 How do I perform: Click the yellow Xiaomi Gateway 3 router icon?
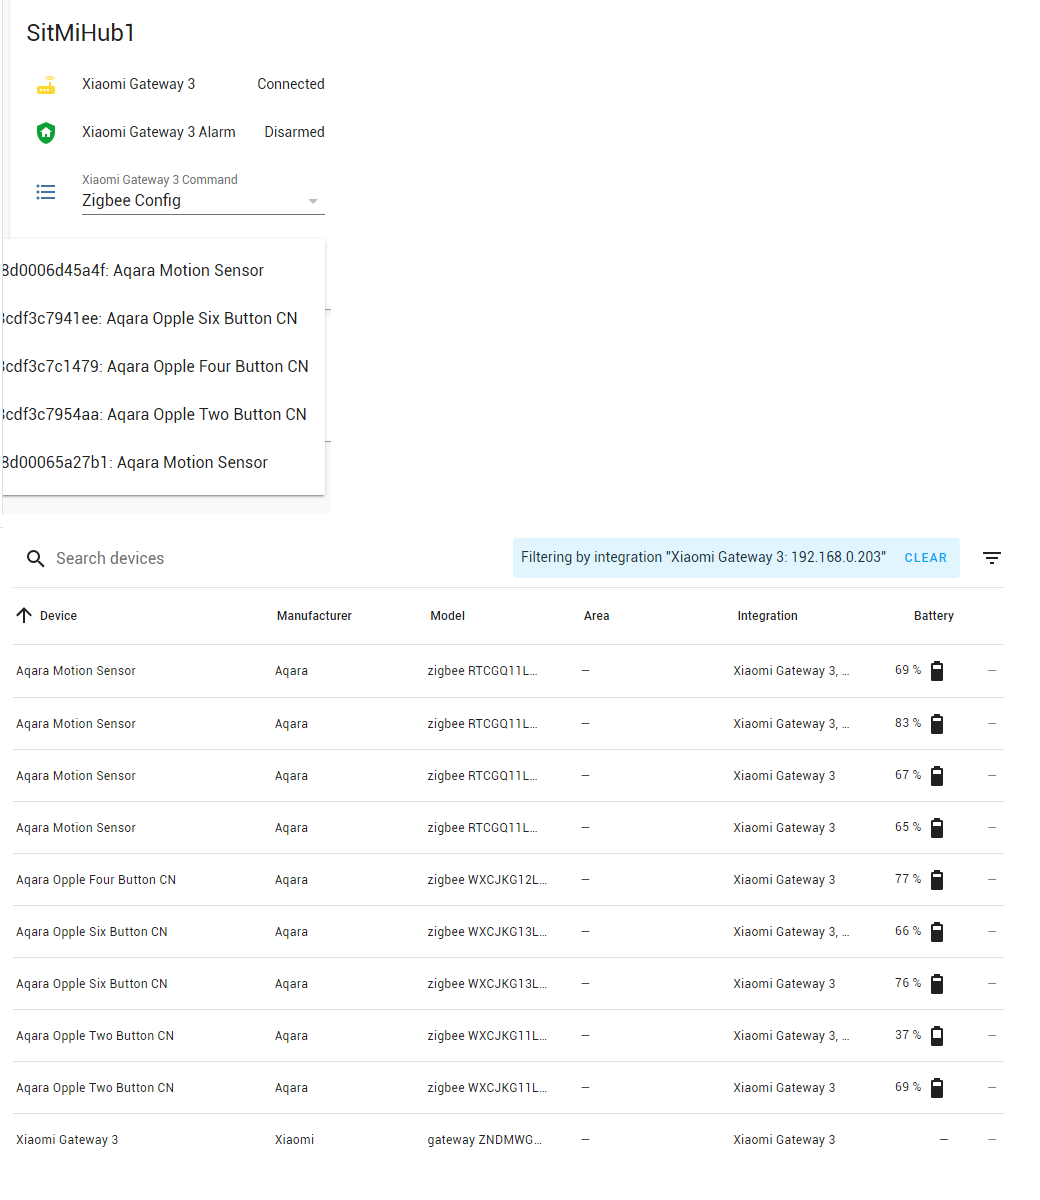point(46,85)
